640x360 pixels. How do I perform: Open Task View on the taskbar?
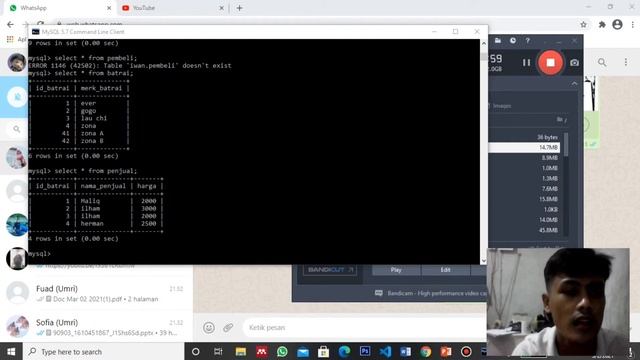218,351
